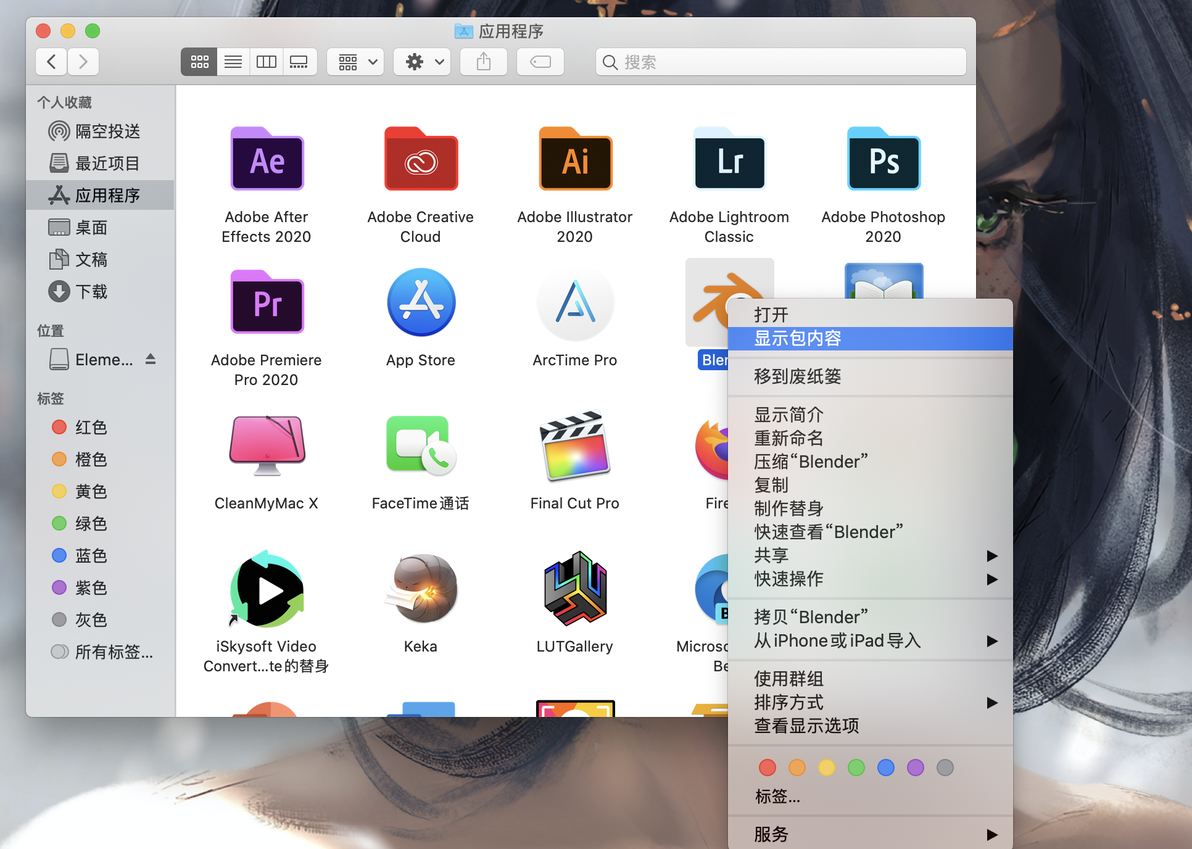
Task: Open Adobe Creative Cloud folder icon
Action: click(x=420, y=159)
